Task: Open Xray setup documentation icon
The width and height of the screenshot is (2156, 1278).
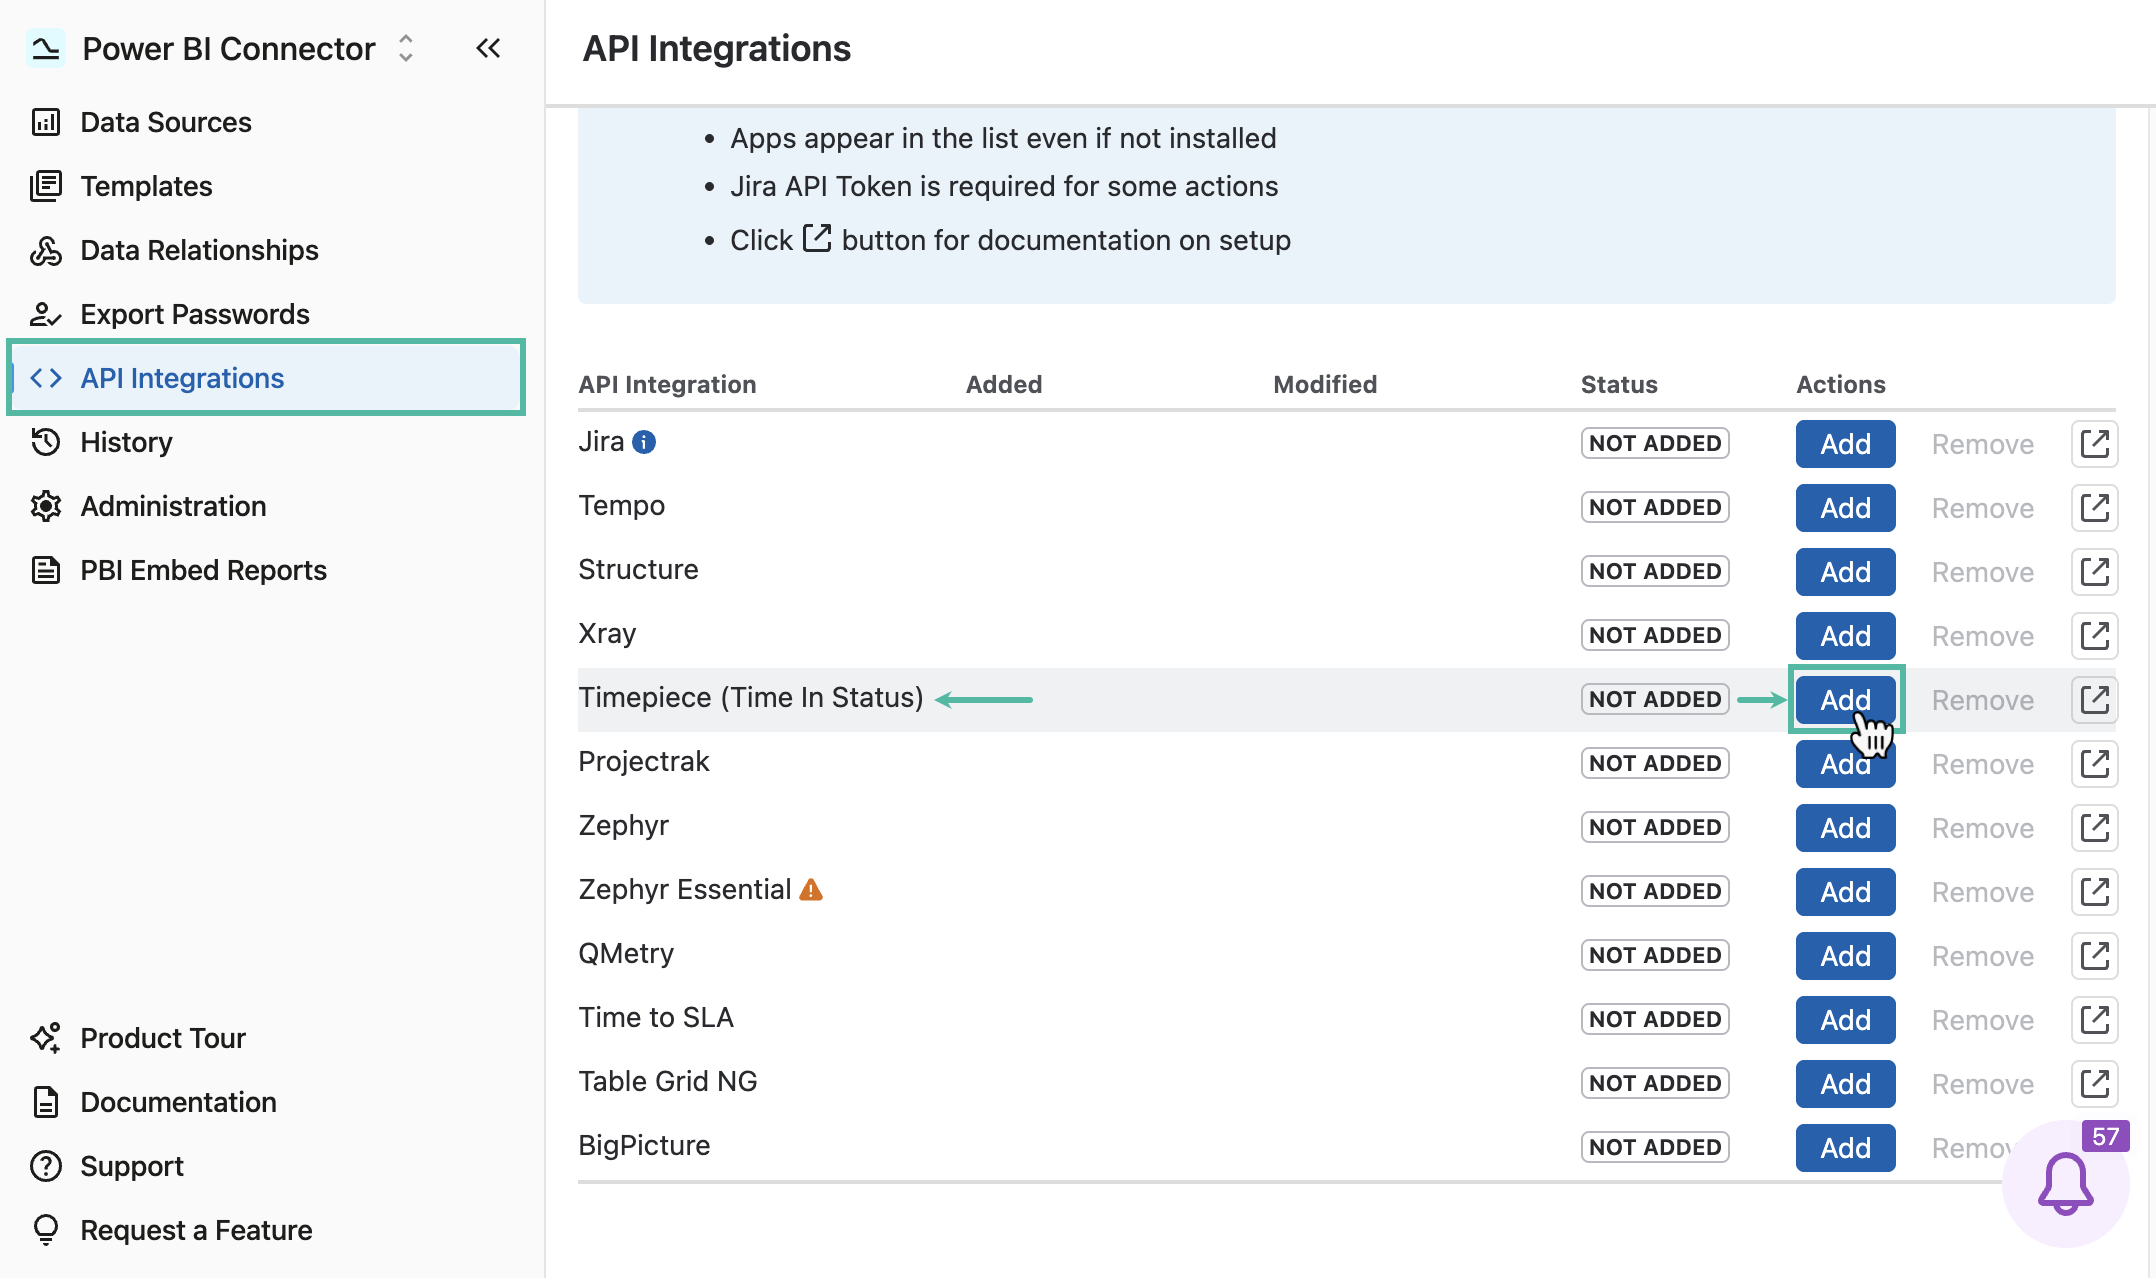Action: click(x=2094, y=635)
